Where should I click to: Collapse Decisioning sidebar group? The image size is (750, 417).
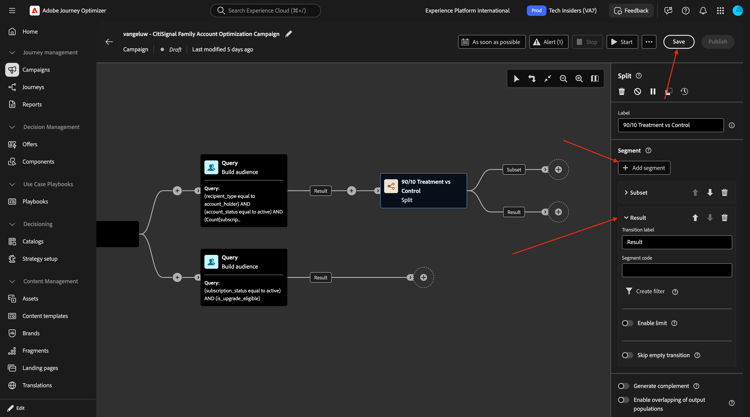click(12, 224)
